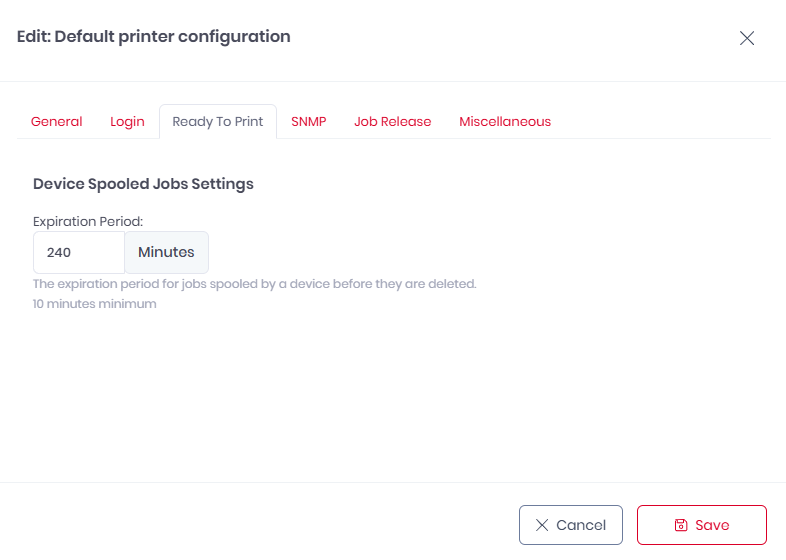Click the Device Spooled Jobs Settings heading

point(143,184)
